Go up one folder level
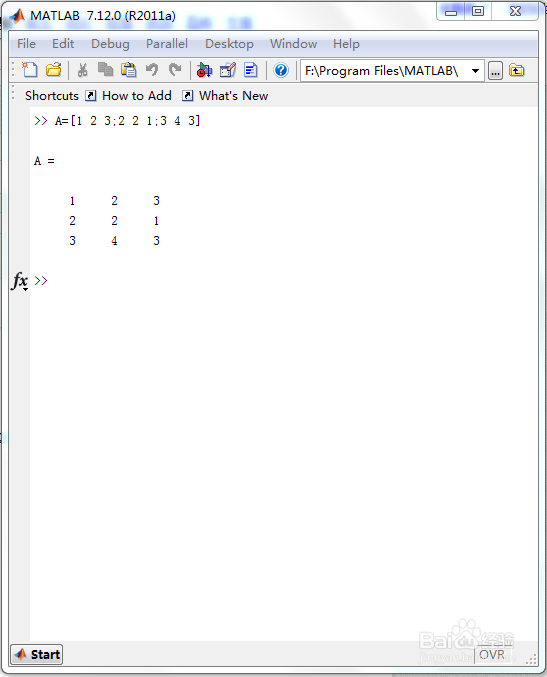The height and width of the screenshot is (677, 547). tap(517, 70)
